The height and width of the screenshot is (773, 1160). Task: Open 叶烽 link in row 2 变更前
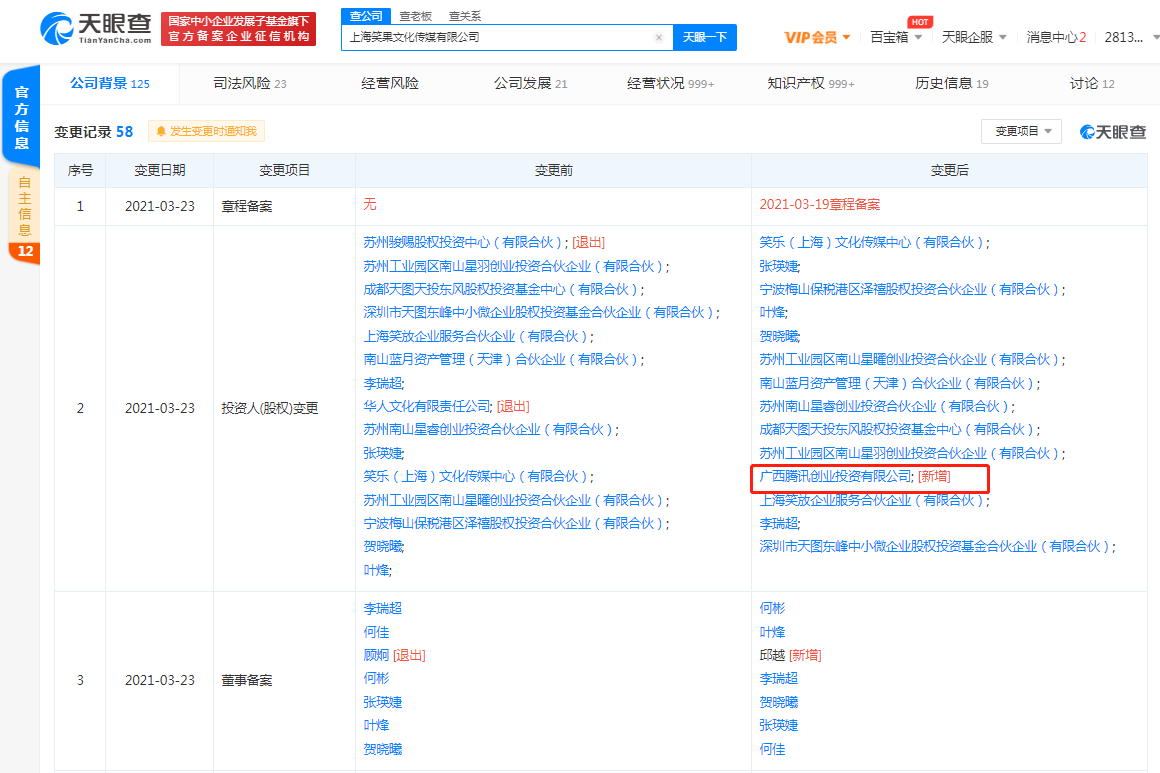coord(376,570)
